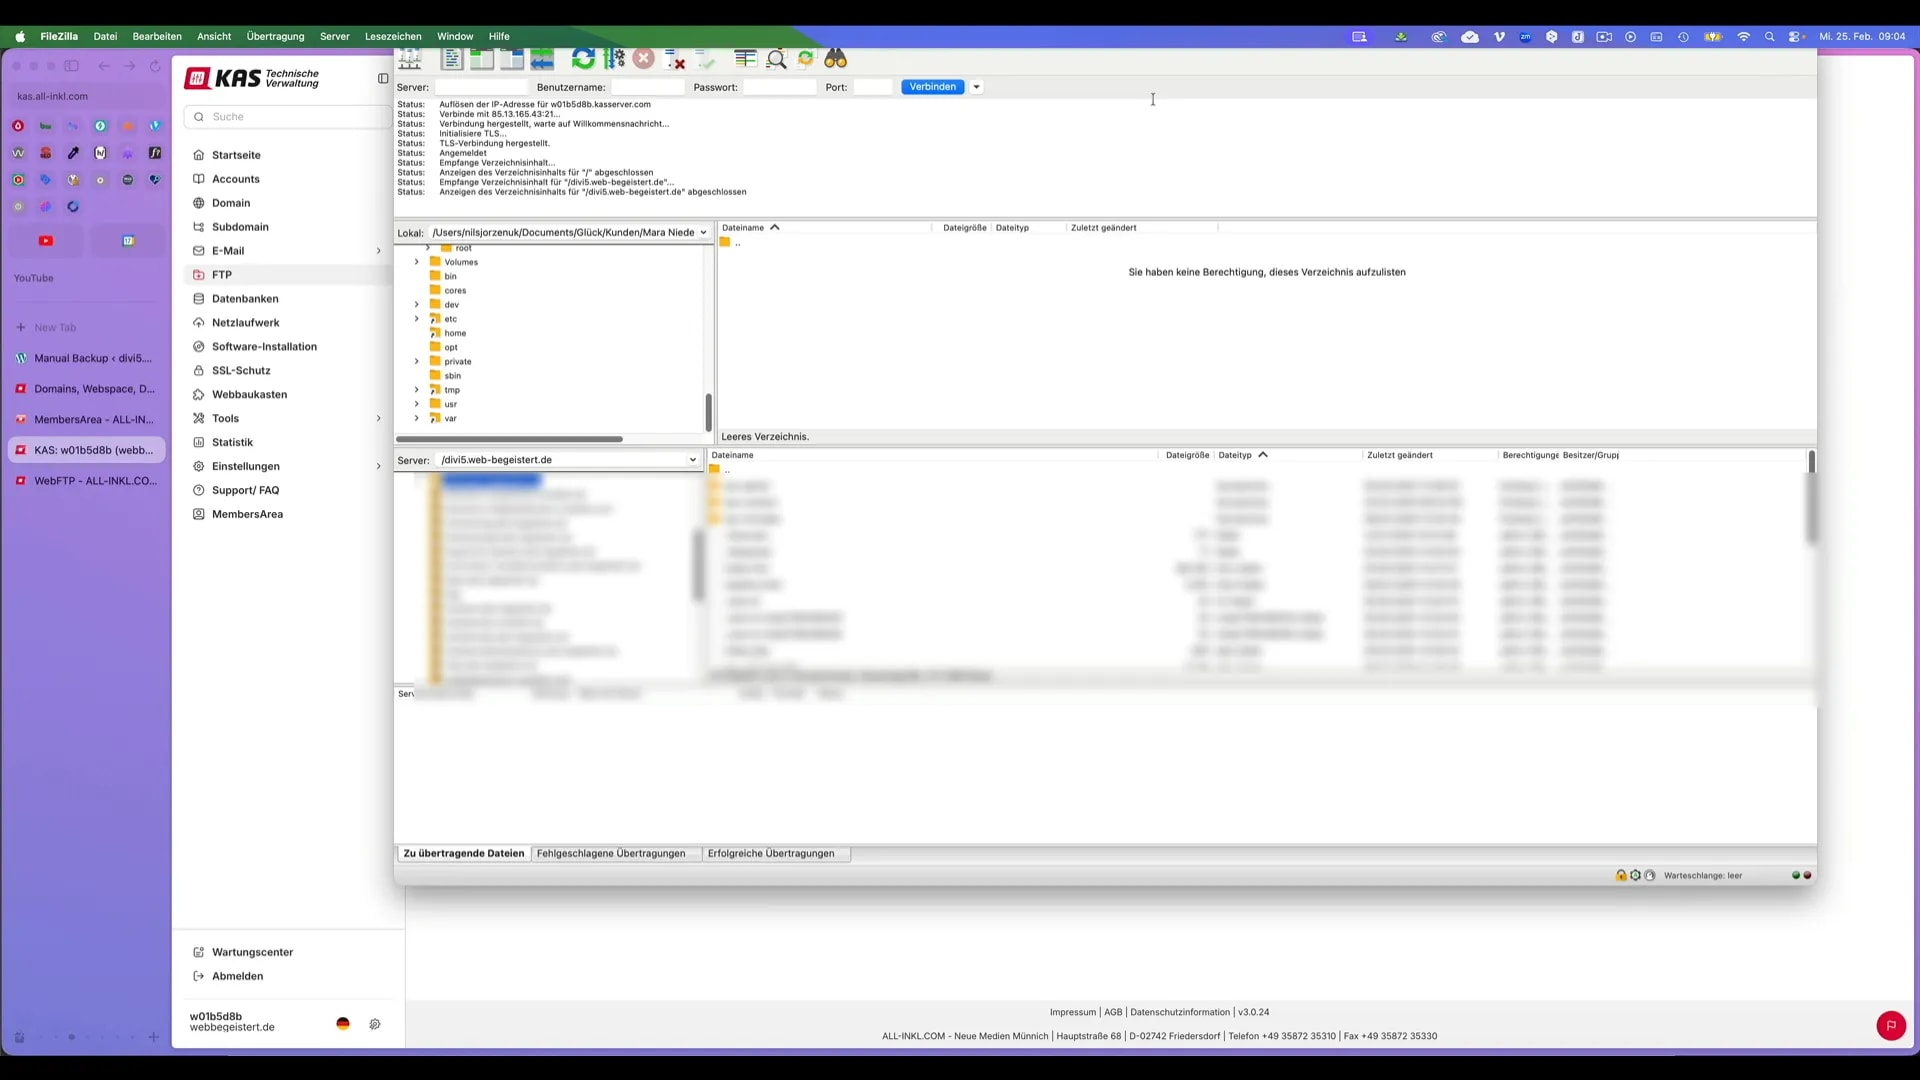Open the Wi-Fi menu in the macOS menu bar

click(1743, 36)
